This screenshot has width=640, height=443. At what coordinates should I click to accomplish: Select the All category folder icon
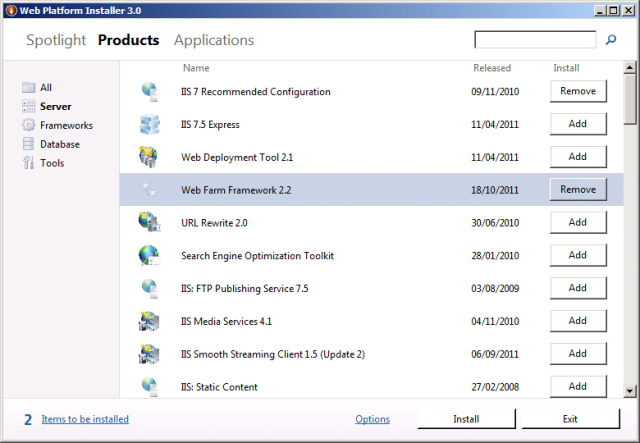tap(29, 88)
